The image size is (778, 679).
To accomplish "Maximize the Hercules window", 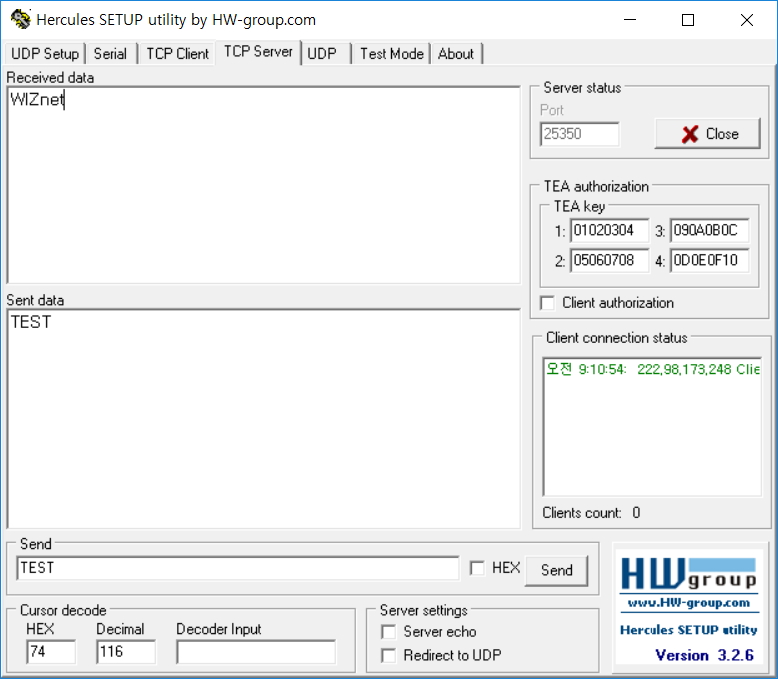I will [688, 20].
